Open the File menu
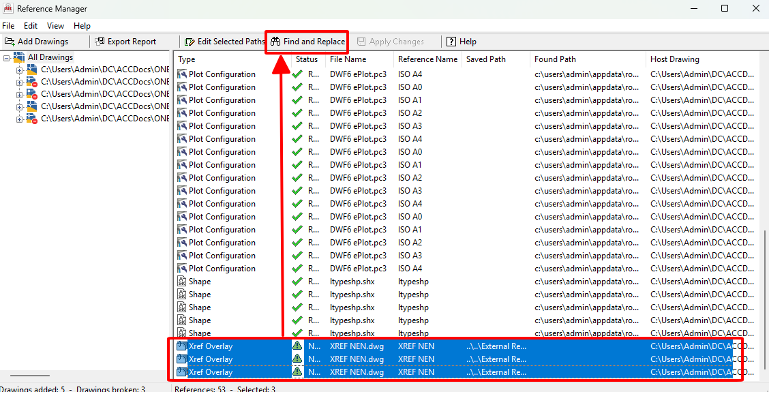The width and height of the screenshot is (770, 393). coord(8,26)
